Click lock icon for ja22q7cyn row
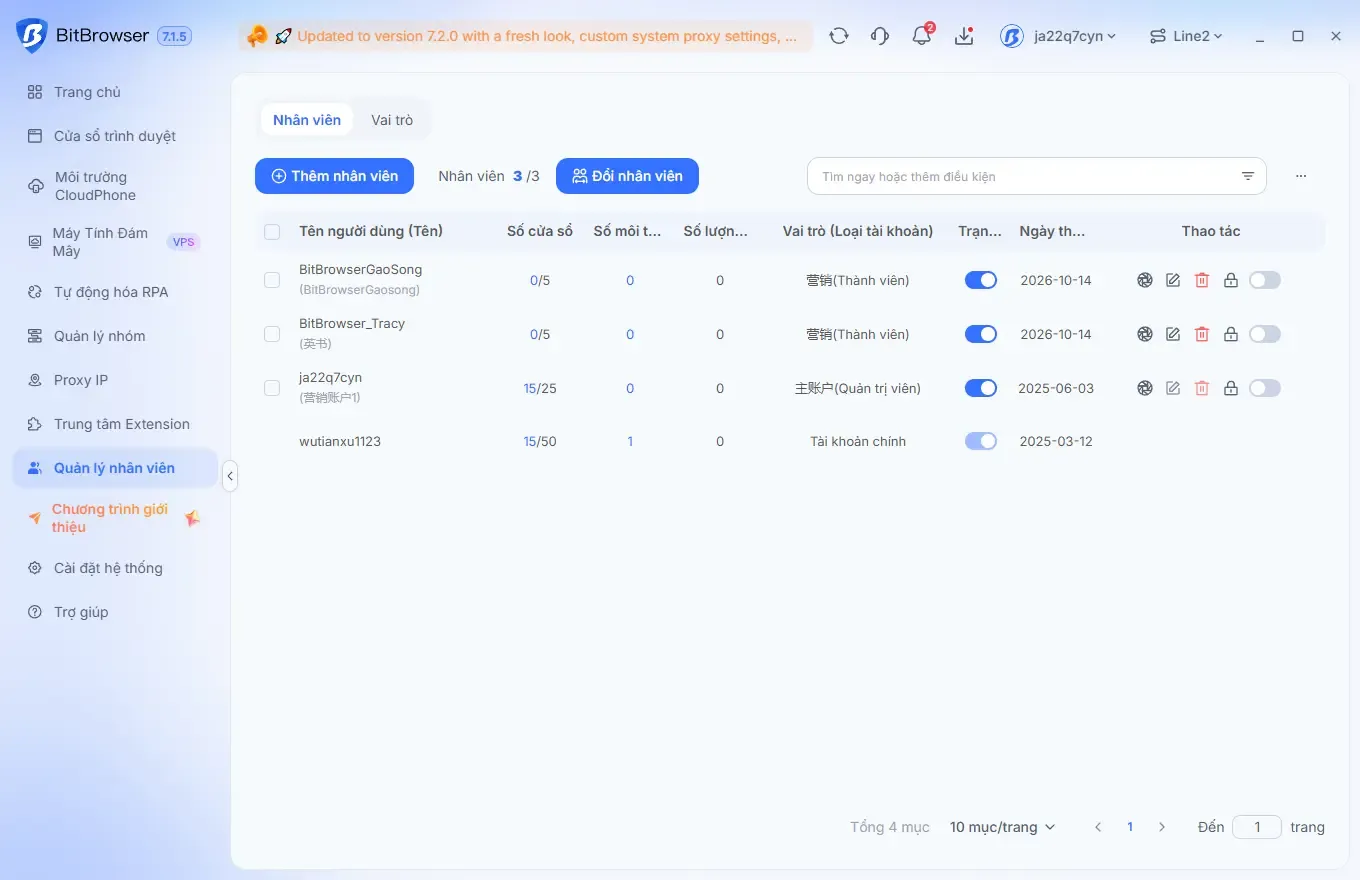1360x880 pixels. (x=1231, y=388)
